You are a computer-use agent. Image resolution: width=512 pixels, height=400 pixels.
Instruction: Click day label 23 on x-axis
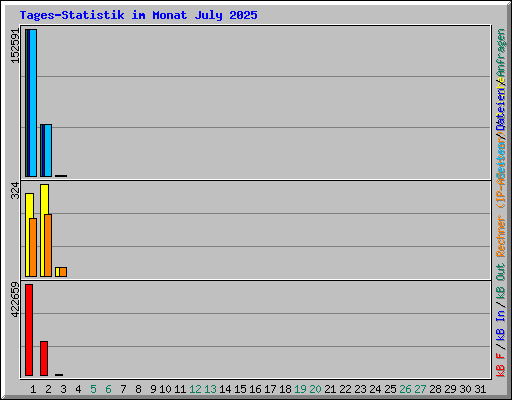[x=360, y=389]
